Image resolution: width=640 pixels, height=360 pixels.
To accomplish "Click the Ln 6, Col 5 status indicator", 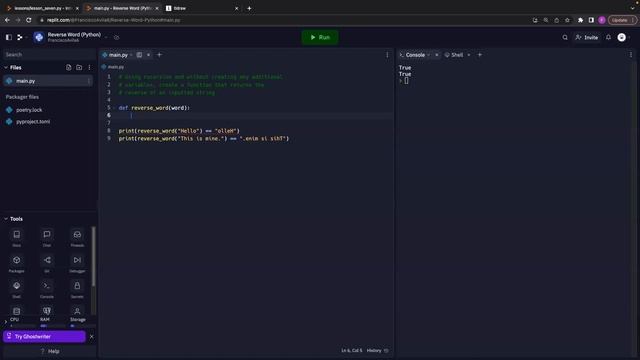I will (x=351, y=350).
